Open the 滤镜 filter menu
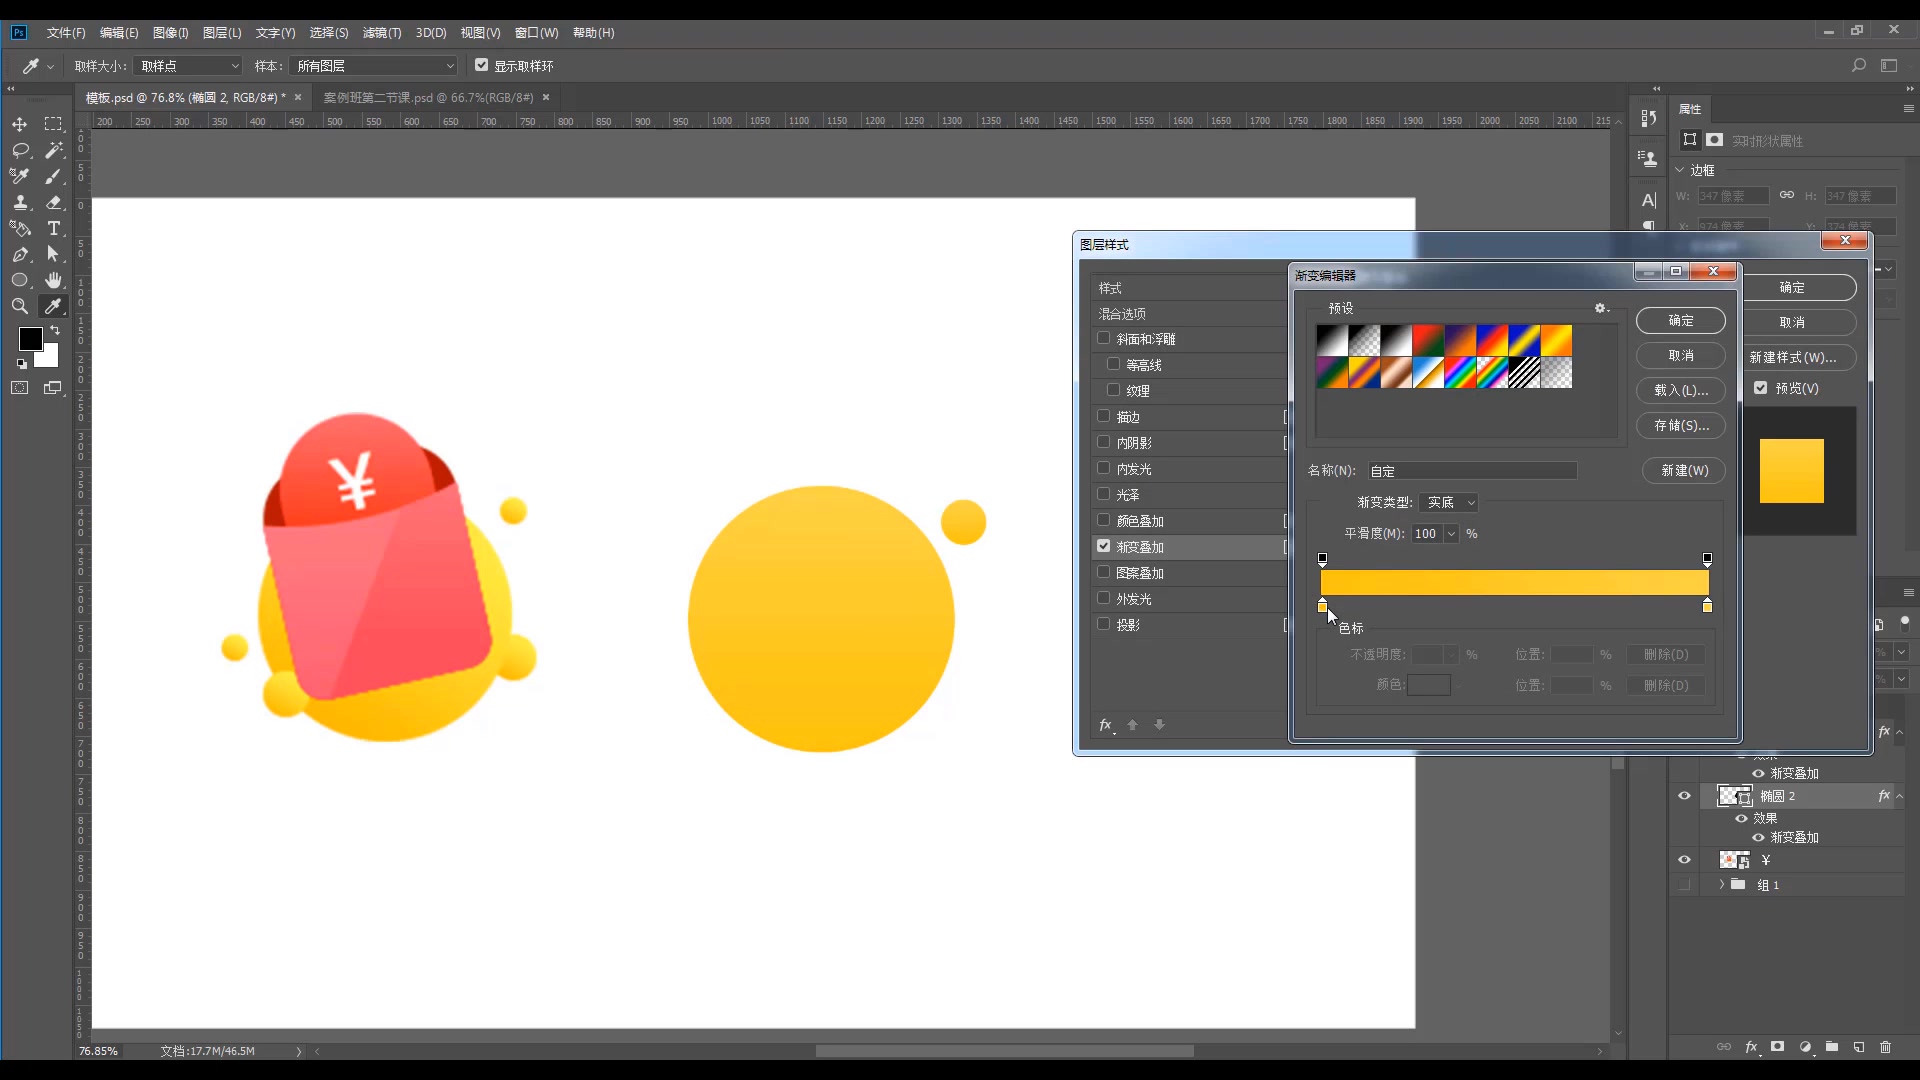Screen dimensions: 1920x1080 pyautogui.click(x=381, y=33)
